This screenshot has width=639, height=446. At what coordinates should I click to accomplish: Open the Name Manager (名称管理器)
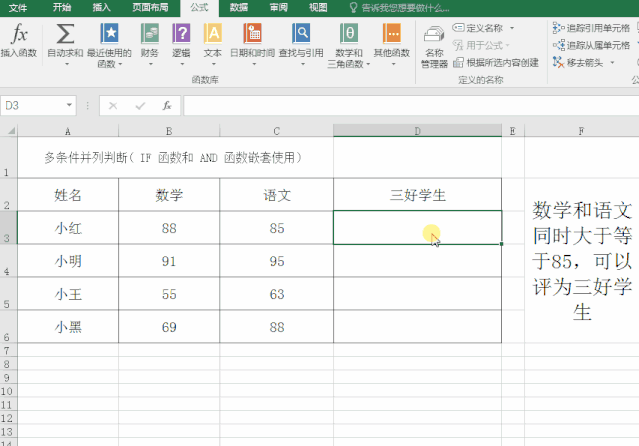pos(434,46)
